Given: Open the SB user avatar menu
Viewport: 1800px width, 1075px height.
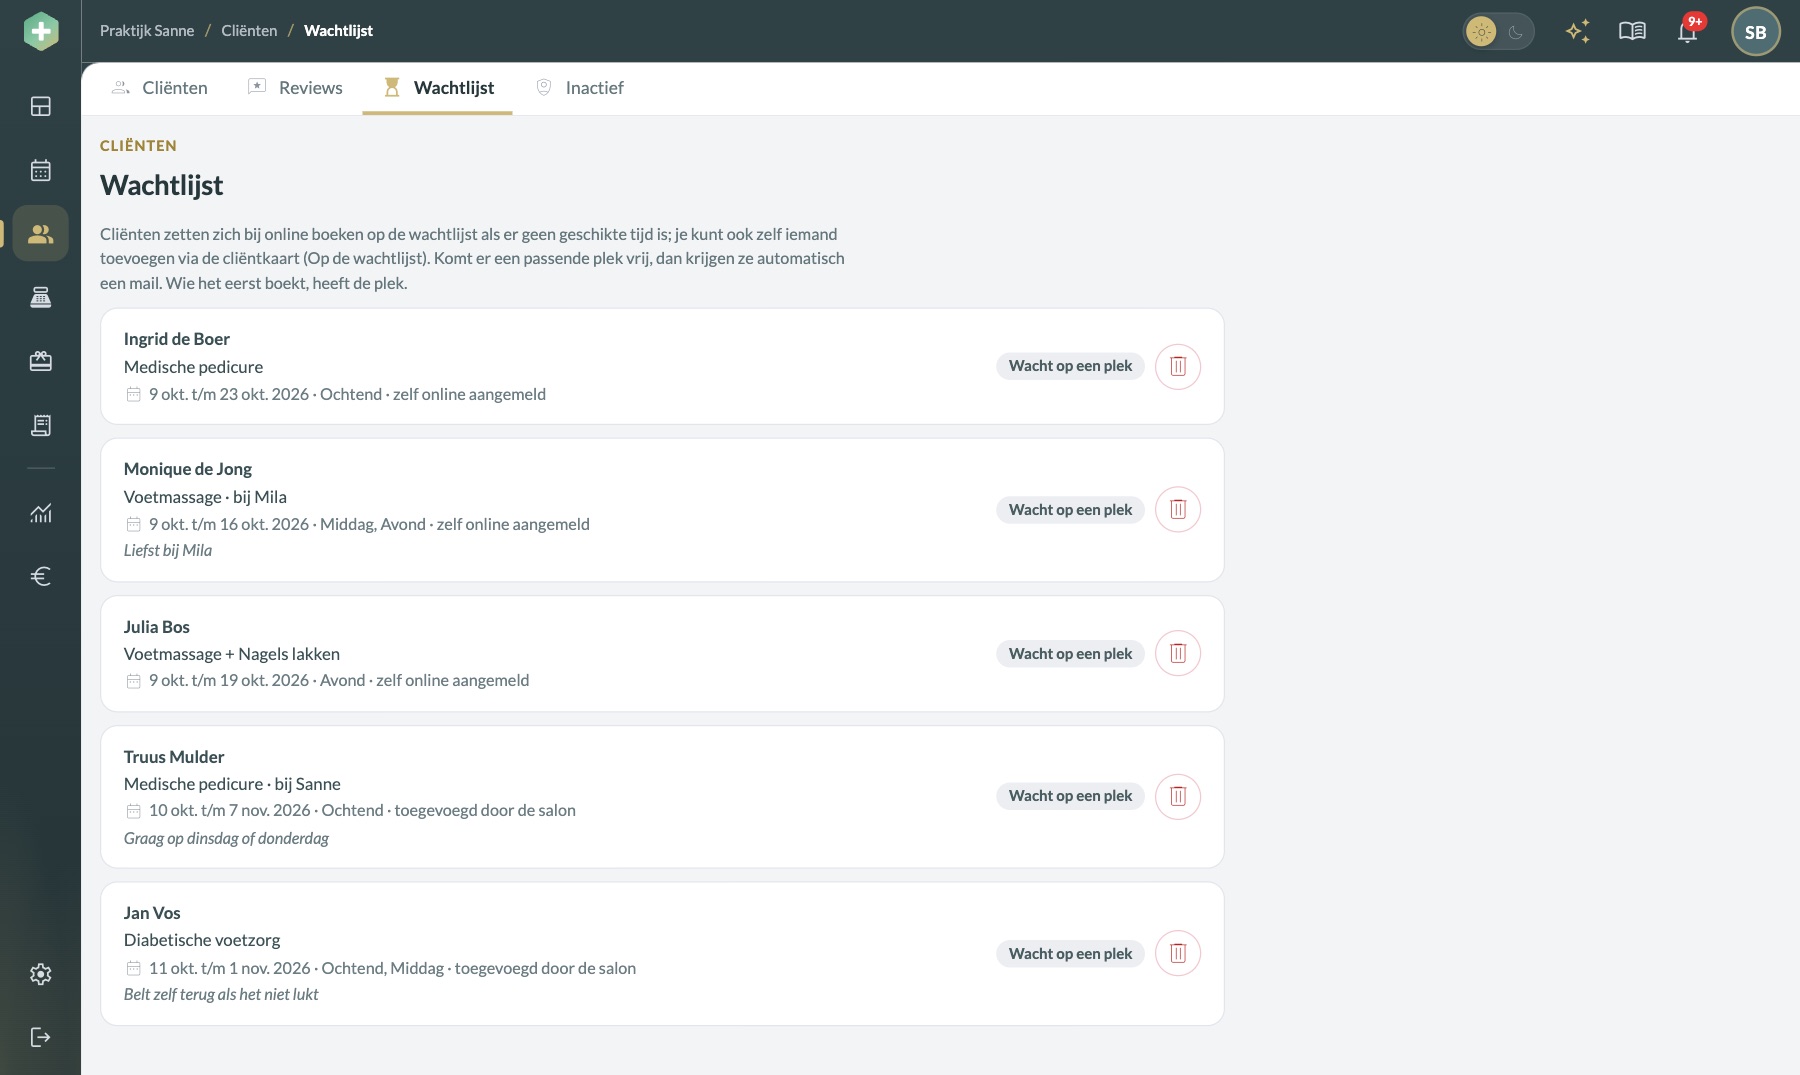Looking at the screenshot, I should click(x=1755, y=32).
